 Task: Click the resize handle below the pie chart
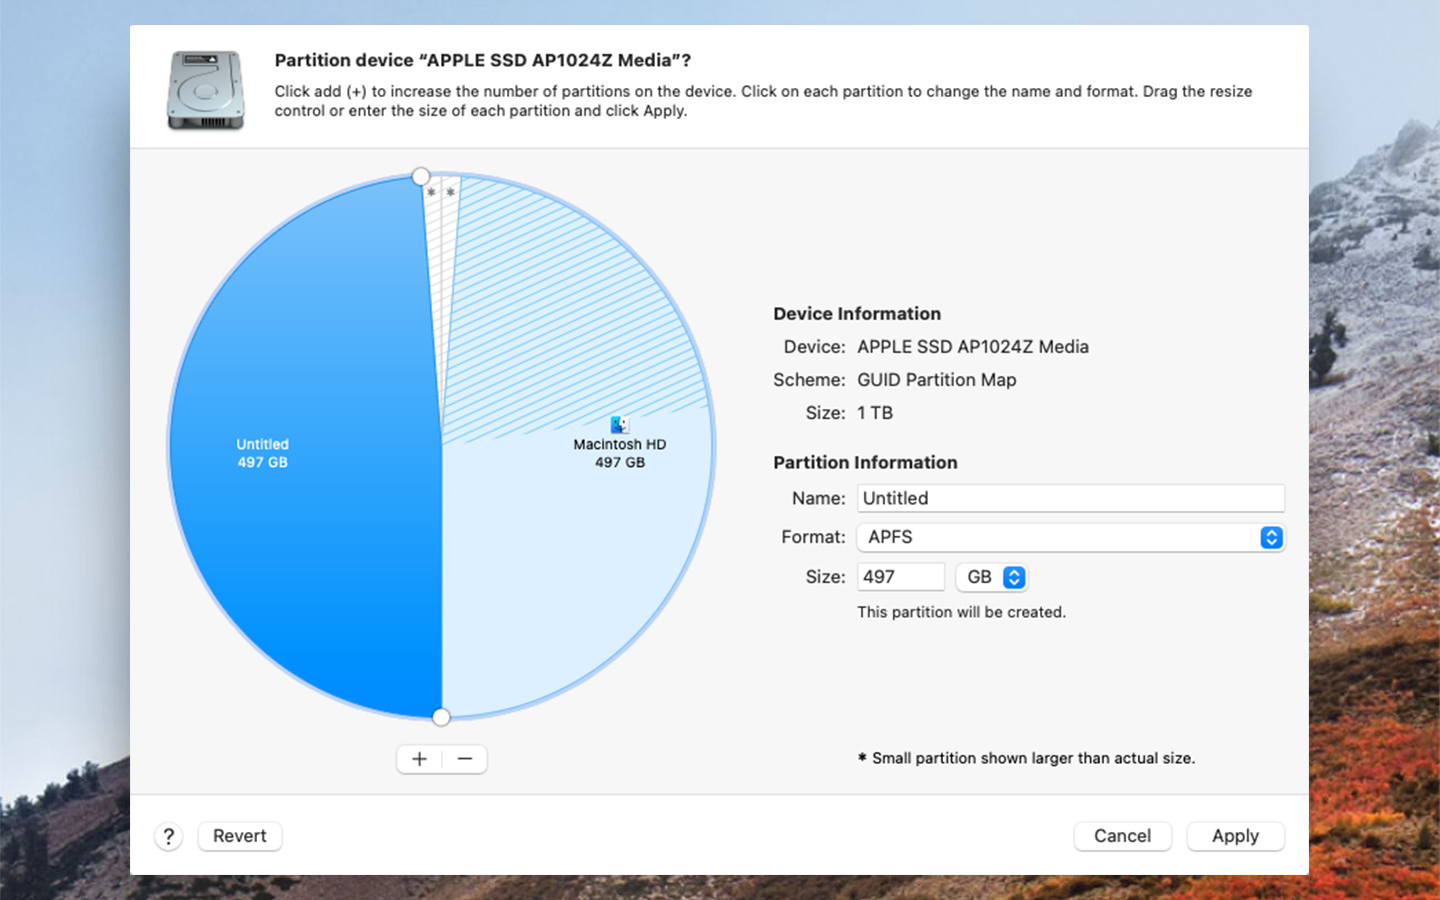(441, 717)
